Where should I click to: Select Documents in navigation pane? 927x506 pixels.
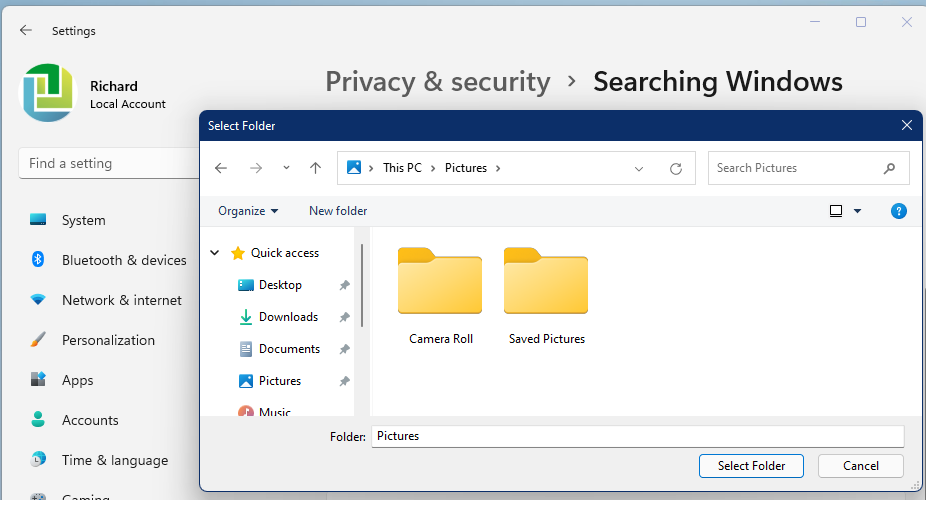click(289, 349)
